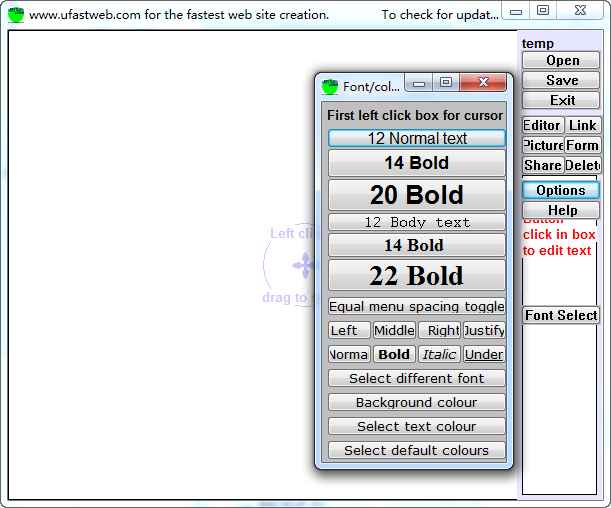This screenshot has width=611, height=508.
Task: Click Select different font
Action: 417,378
